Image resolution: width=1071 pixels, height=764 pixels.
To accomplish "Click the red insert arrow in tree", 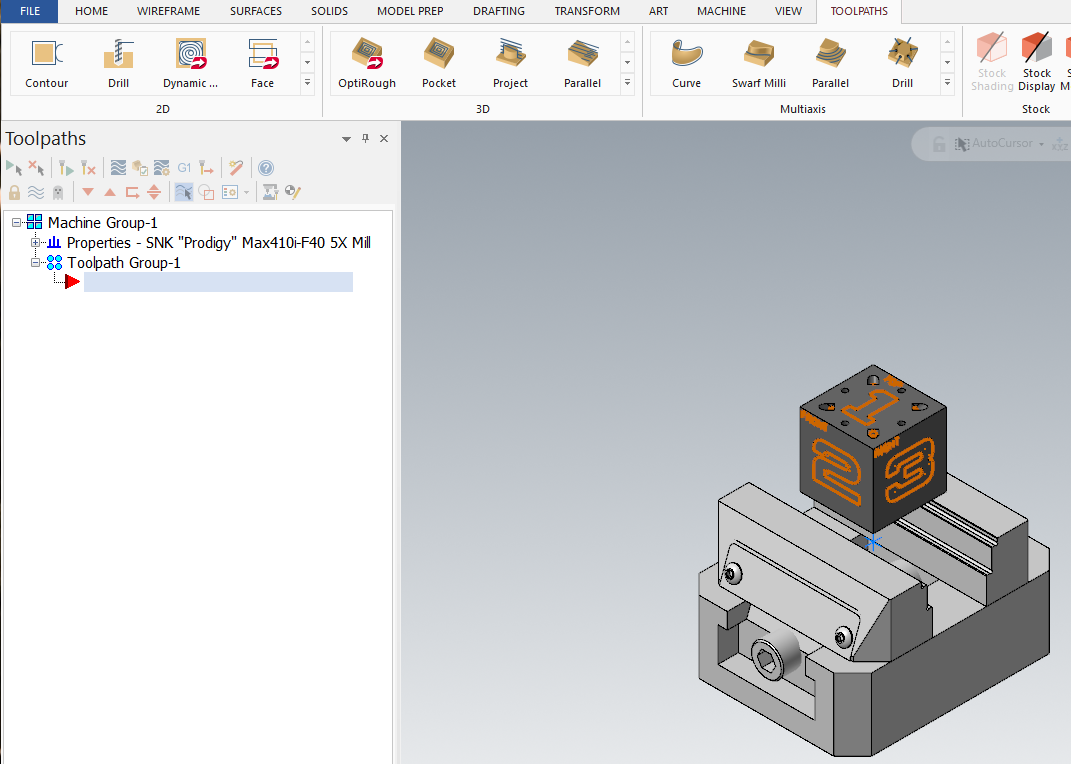I will point(72,281).
